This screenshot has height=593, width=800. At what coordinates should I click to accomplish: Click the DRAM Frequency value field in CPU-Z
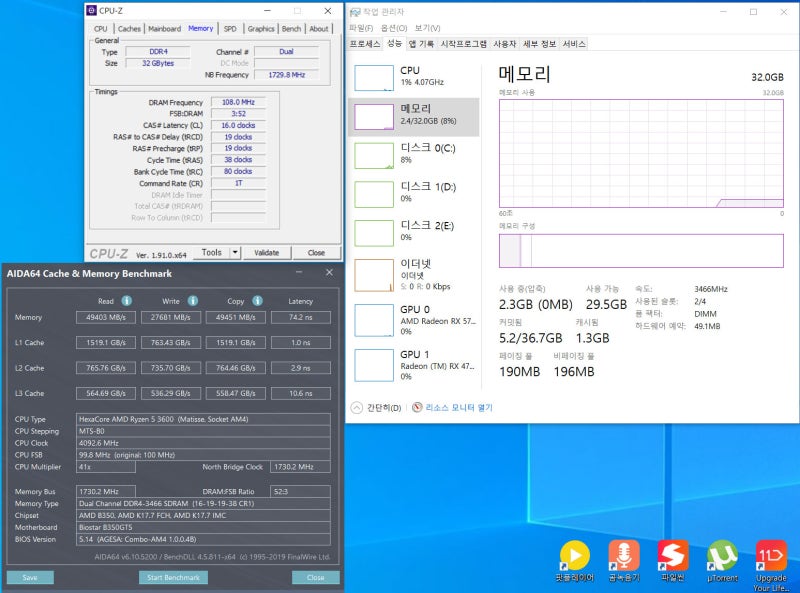click(x=238, y=102)
